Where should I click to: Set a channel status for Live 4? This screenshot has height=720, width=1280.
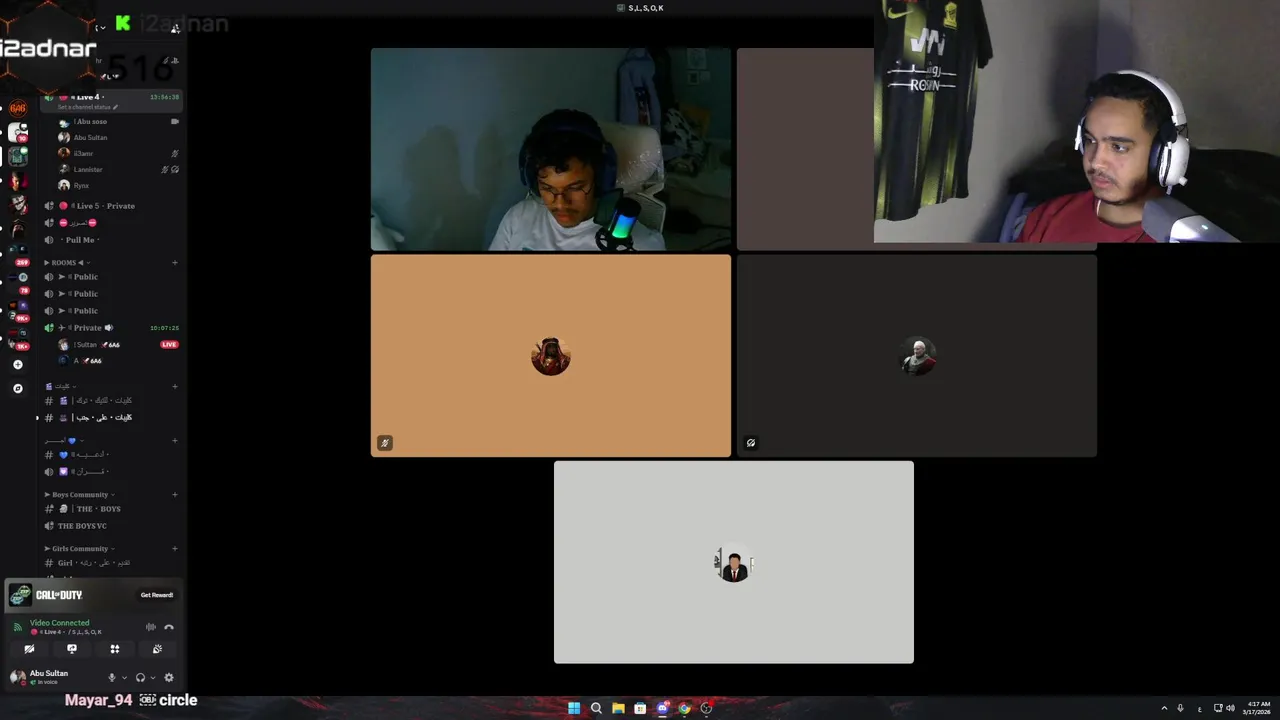(87, 107)
